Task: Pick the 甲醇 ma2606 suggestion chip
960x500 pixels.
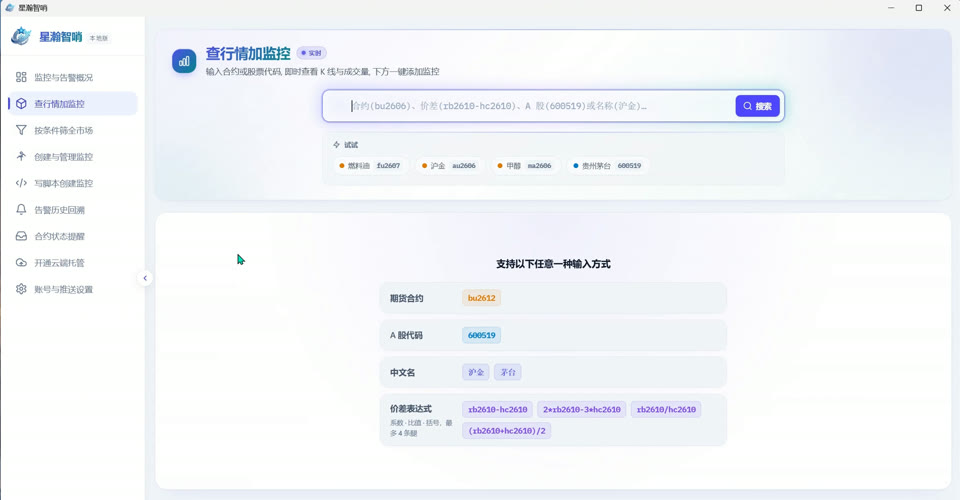Action: [x=525, y=166]
